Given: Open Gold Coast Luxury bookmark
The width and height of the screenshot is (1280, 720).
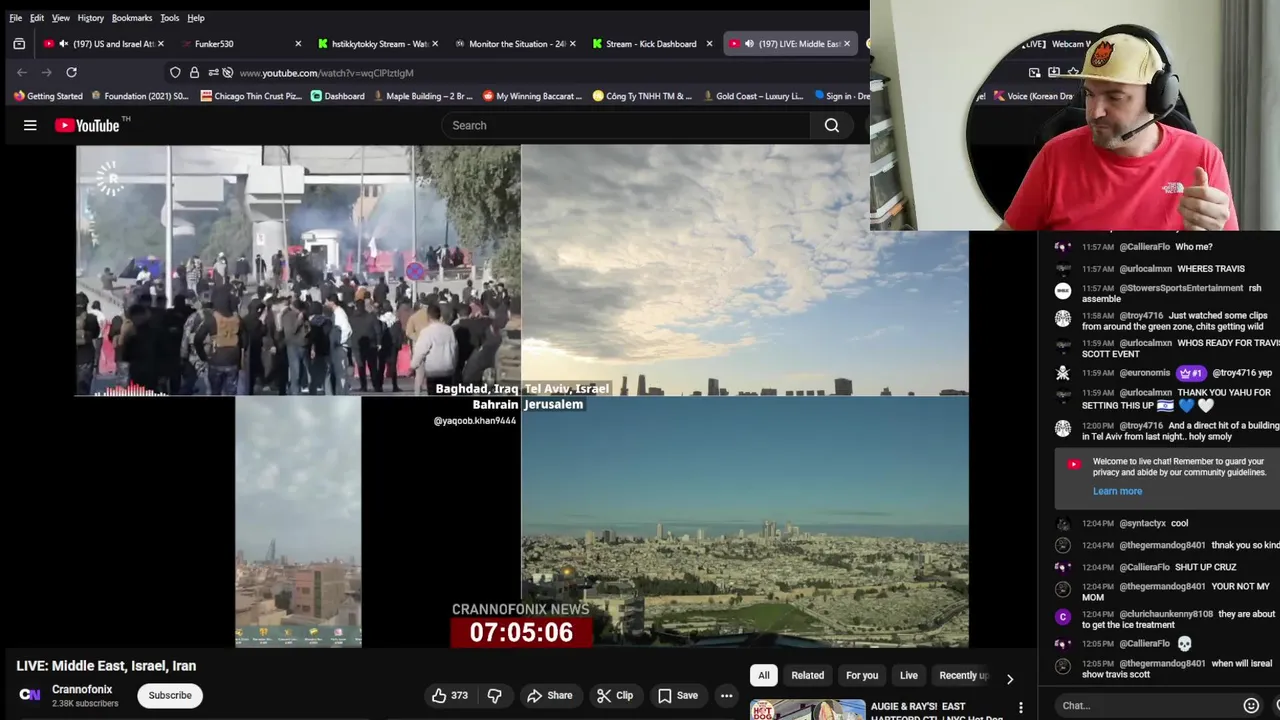Looking at the screenshot, I should pos(753,96).
